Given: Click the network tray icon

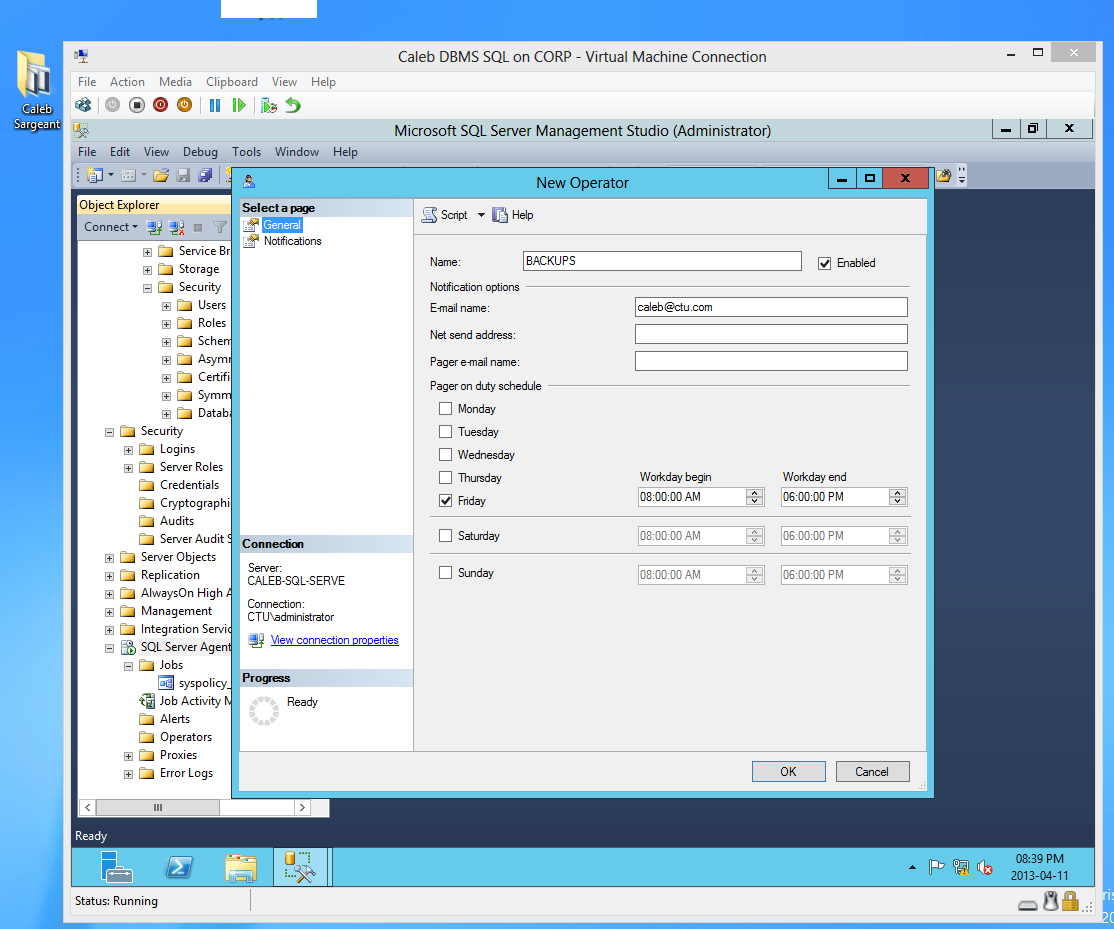Looking at the screenshot, I should click(x=961, y=866).
